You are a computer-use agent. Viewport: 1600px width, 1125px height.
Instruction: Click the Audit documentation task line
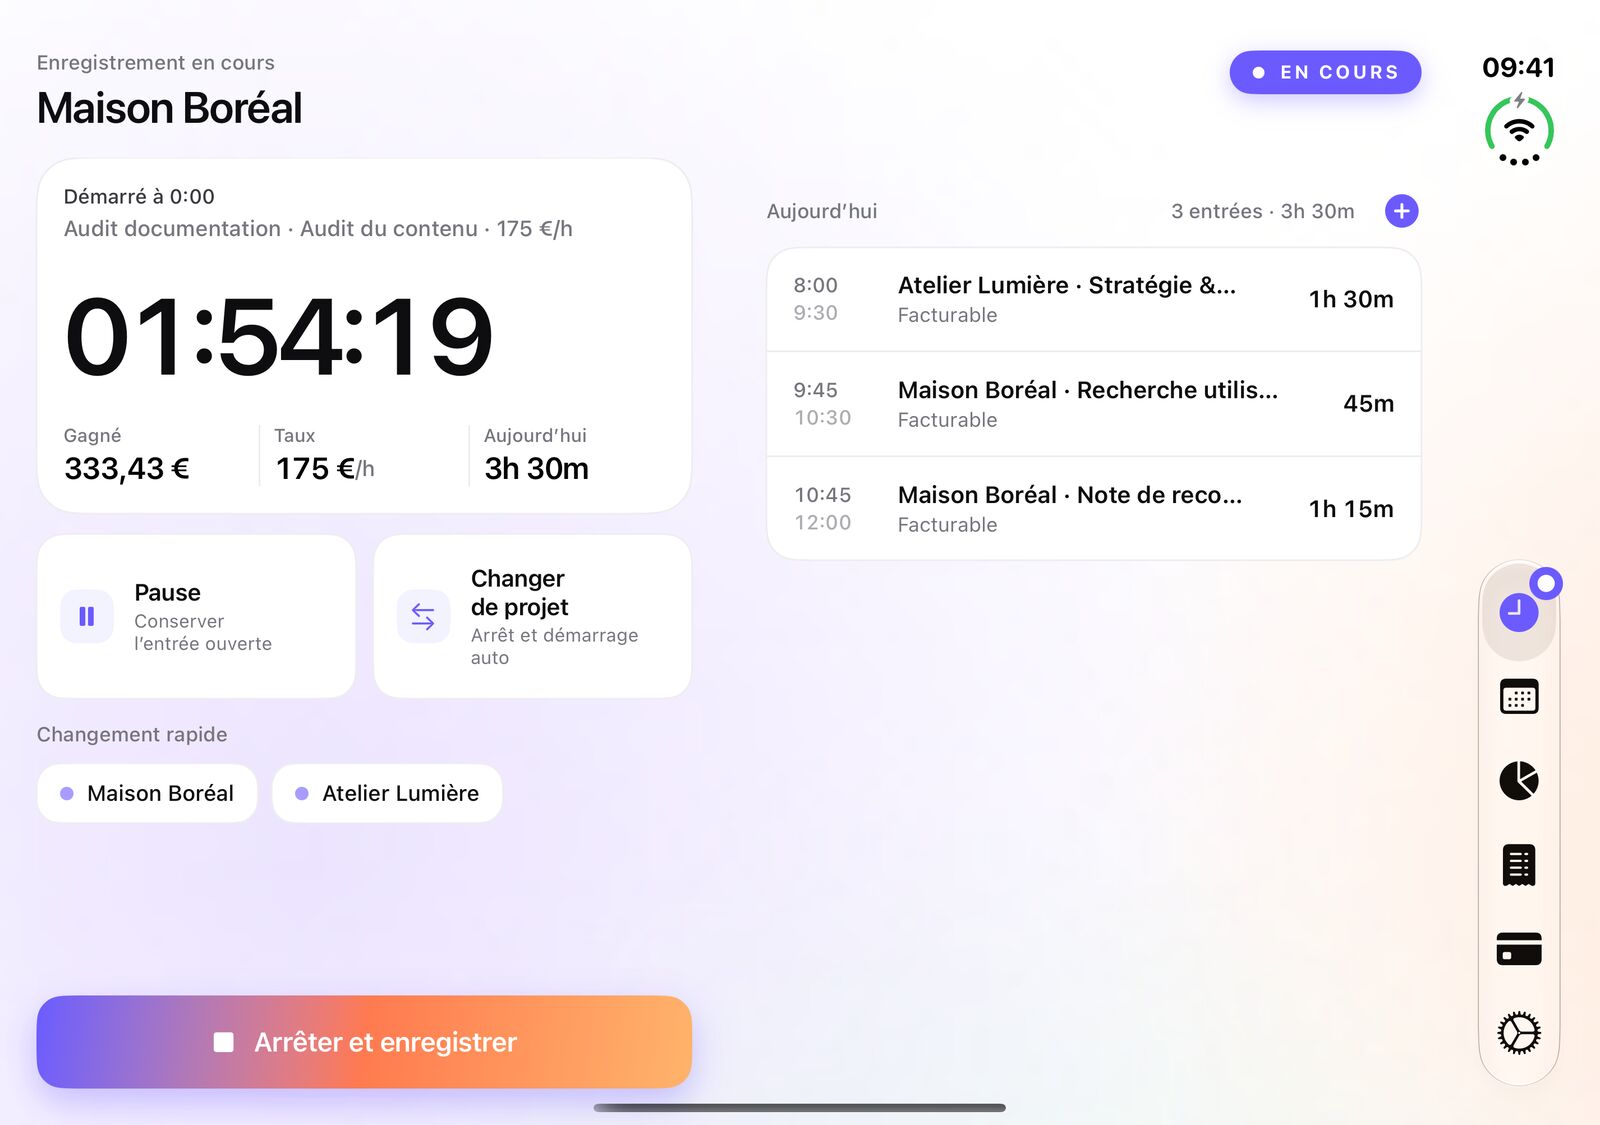pyautogui.click(x=318, y=229)
